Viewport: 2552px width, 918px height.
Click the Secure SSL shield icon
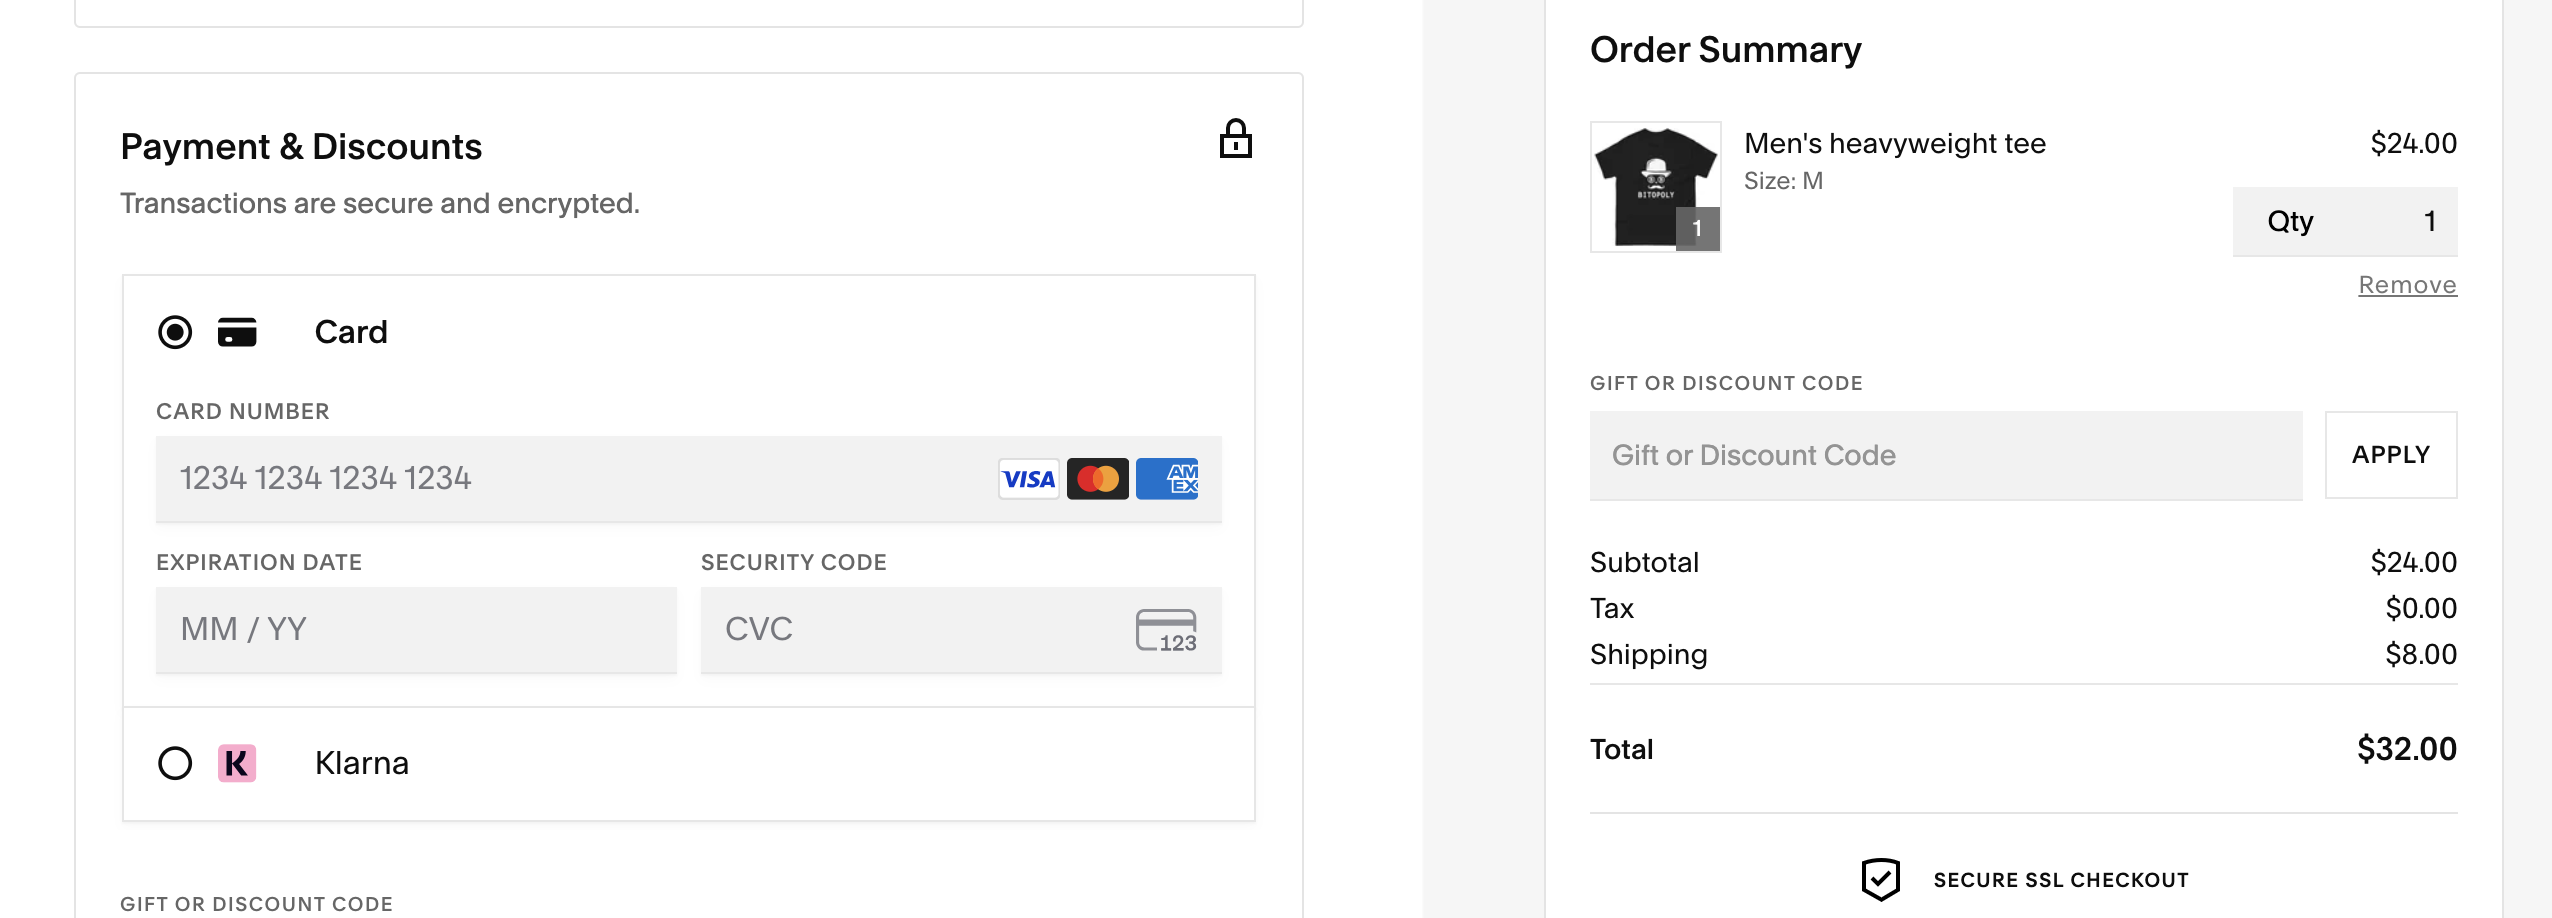click(1880, 879)
